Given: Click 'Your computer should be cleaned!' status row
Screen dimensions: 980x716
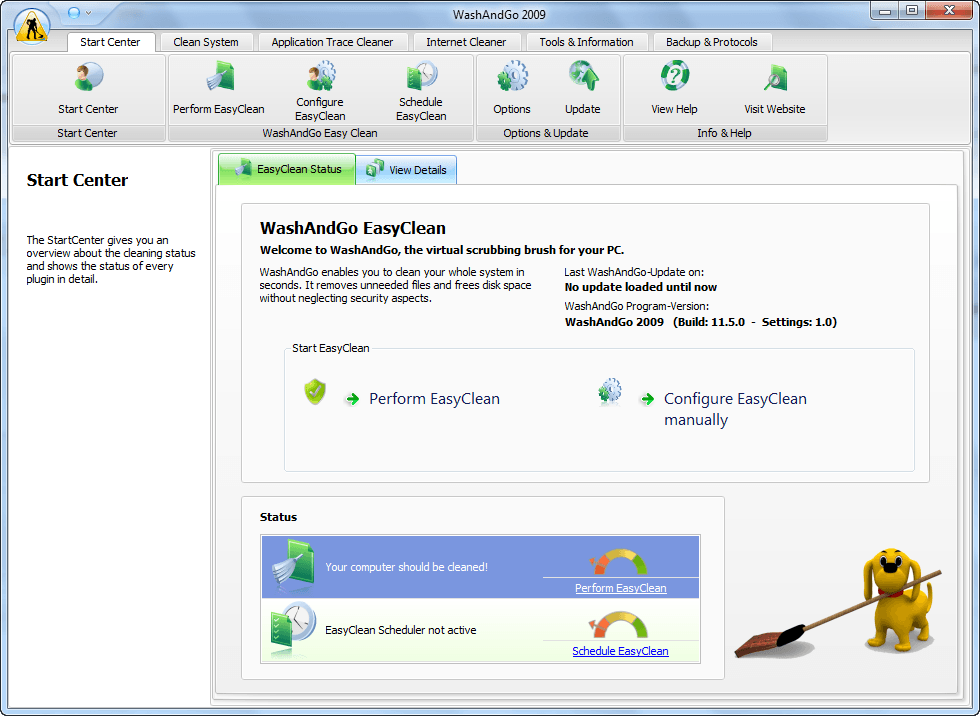Looking at the screenshot, I should click(480, 567).
